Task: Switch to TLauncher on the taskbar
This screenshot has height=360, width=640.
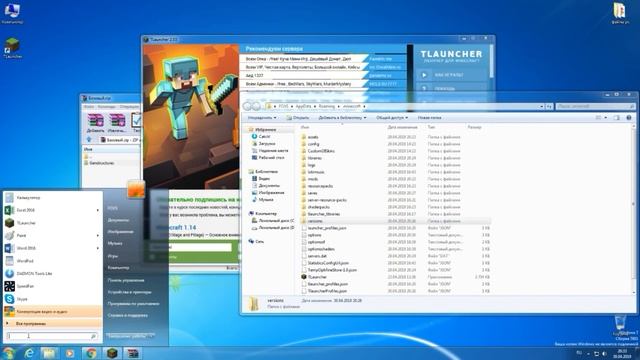Action: point(112,353)
